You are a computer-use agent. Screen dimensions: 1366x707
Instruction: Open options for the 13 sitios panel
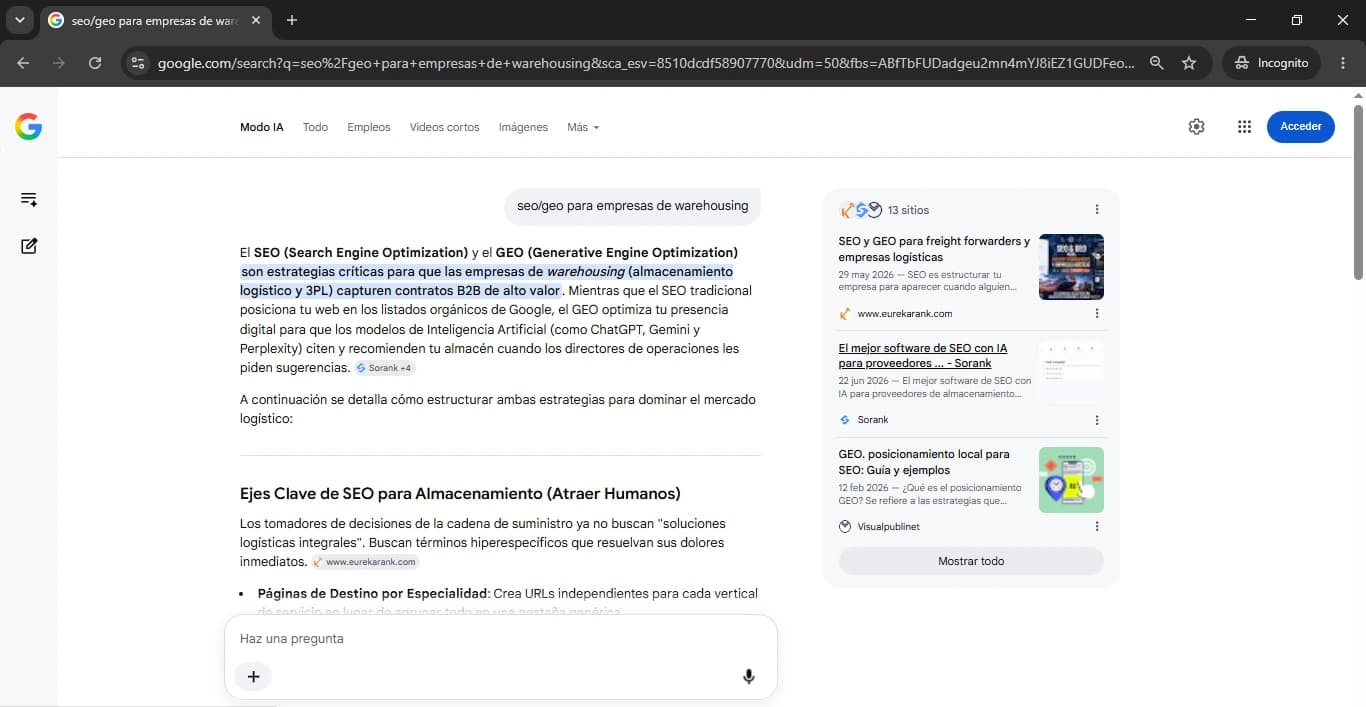coord(1097,210)
